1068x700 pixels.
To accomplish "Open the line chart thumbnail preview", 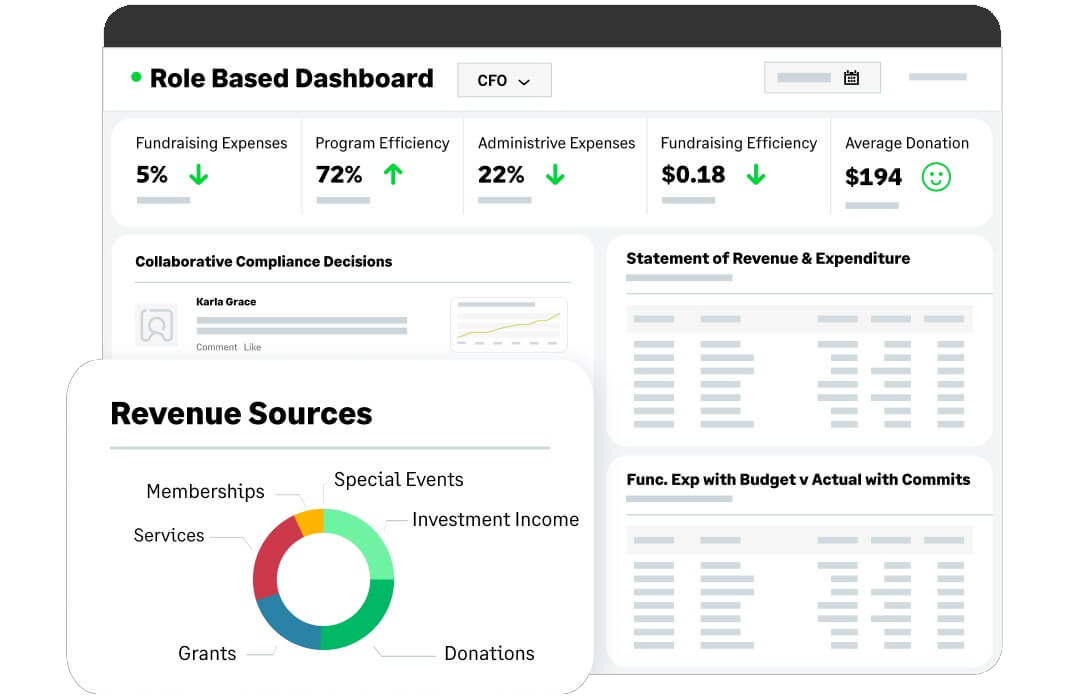I will click(509, 324).
